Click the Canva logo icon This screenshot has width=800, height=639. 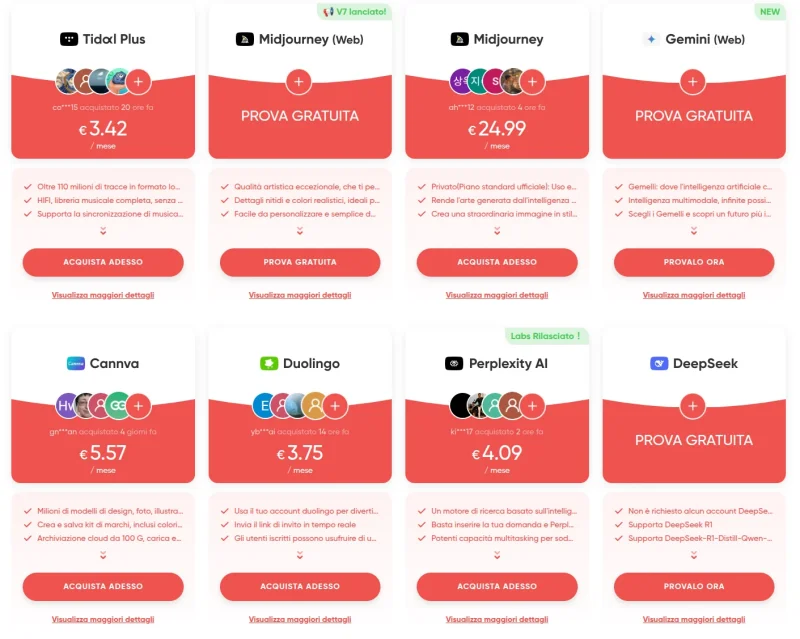point(75,363)
